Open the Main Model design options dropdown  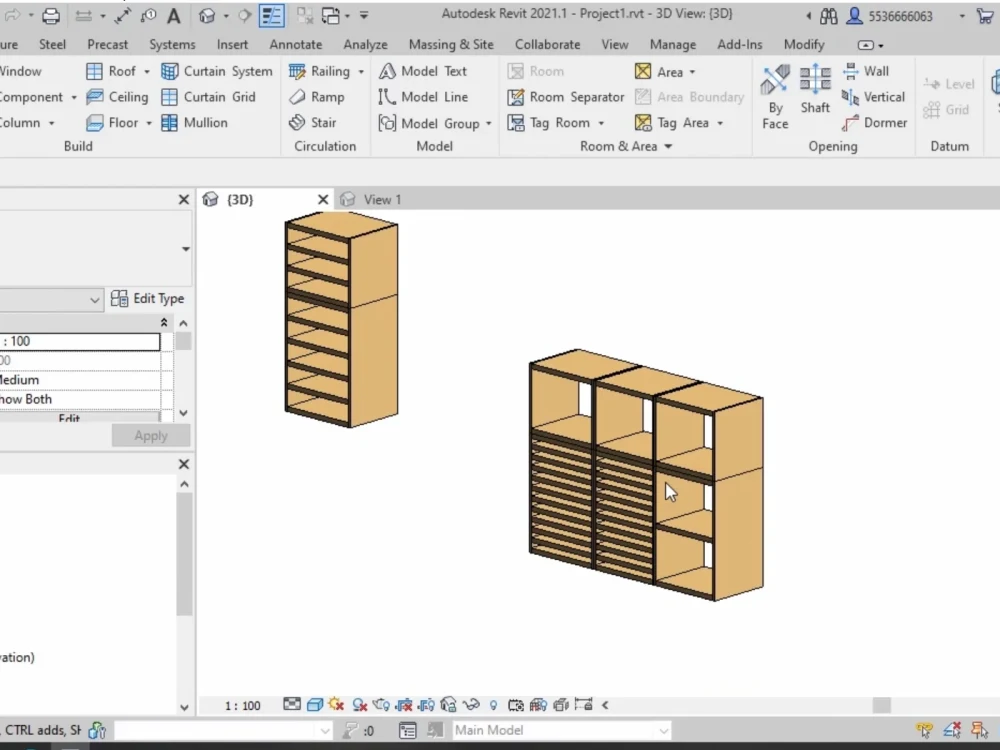click(562, 730)
